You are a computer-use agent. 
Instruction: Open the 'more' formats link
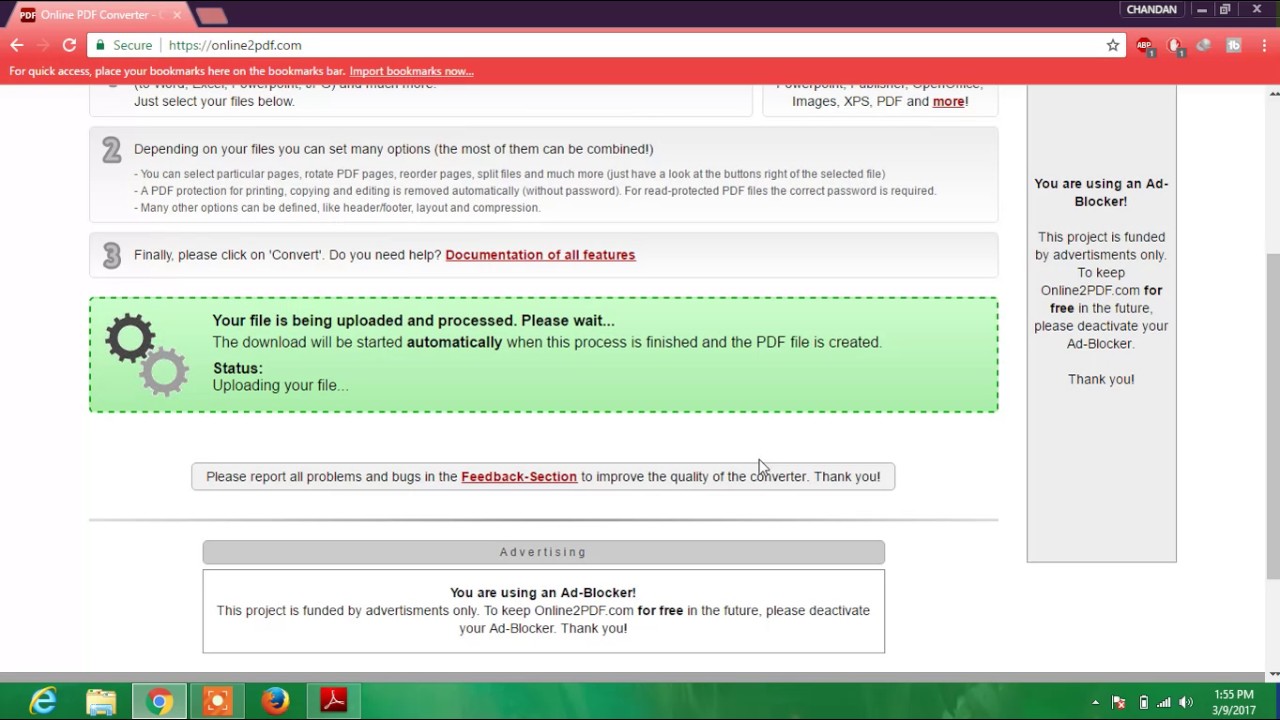click(948, 101)
